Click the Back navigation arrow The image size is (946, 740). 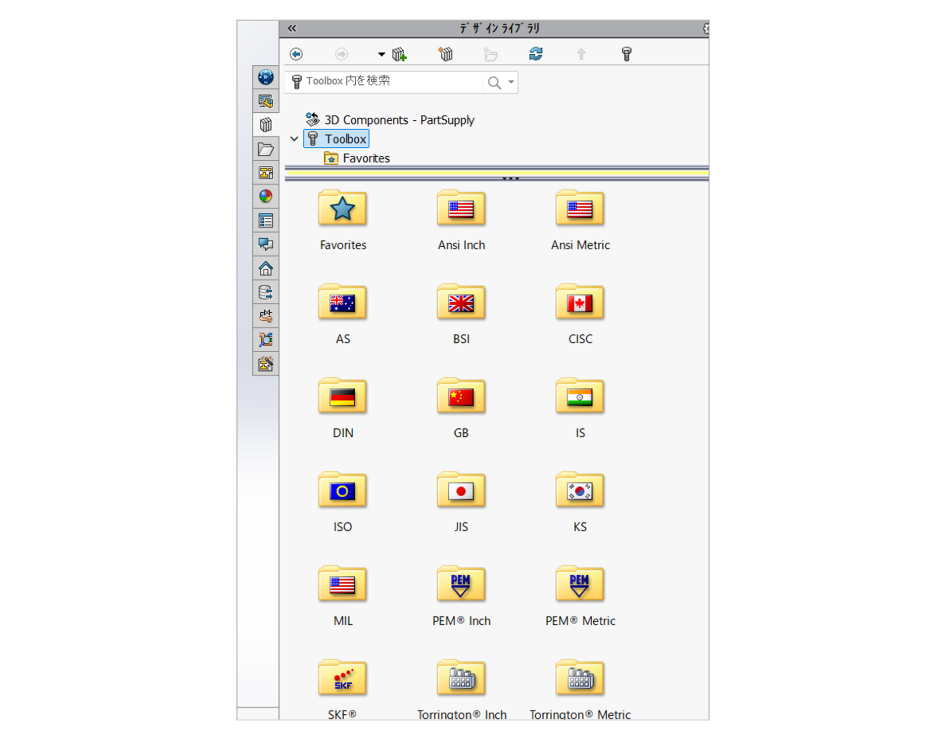pos(296,54)
